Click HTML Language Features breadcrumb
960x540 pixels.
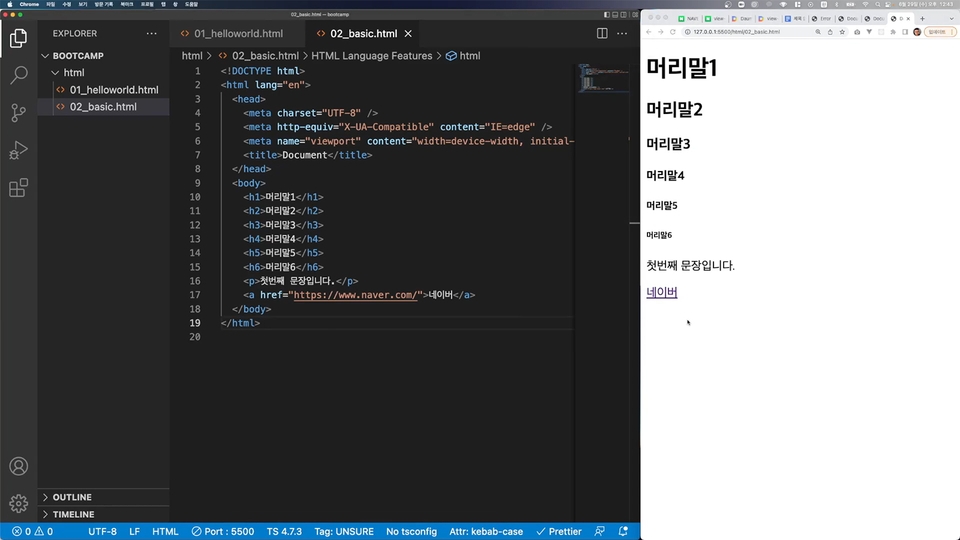pos(372,56)
